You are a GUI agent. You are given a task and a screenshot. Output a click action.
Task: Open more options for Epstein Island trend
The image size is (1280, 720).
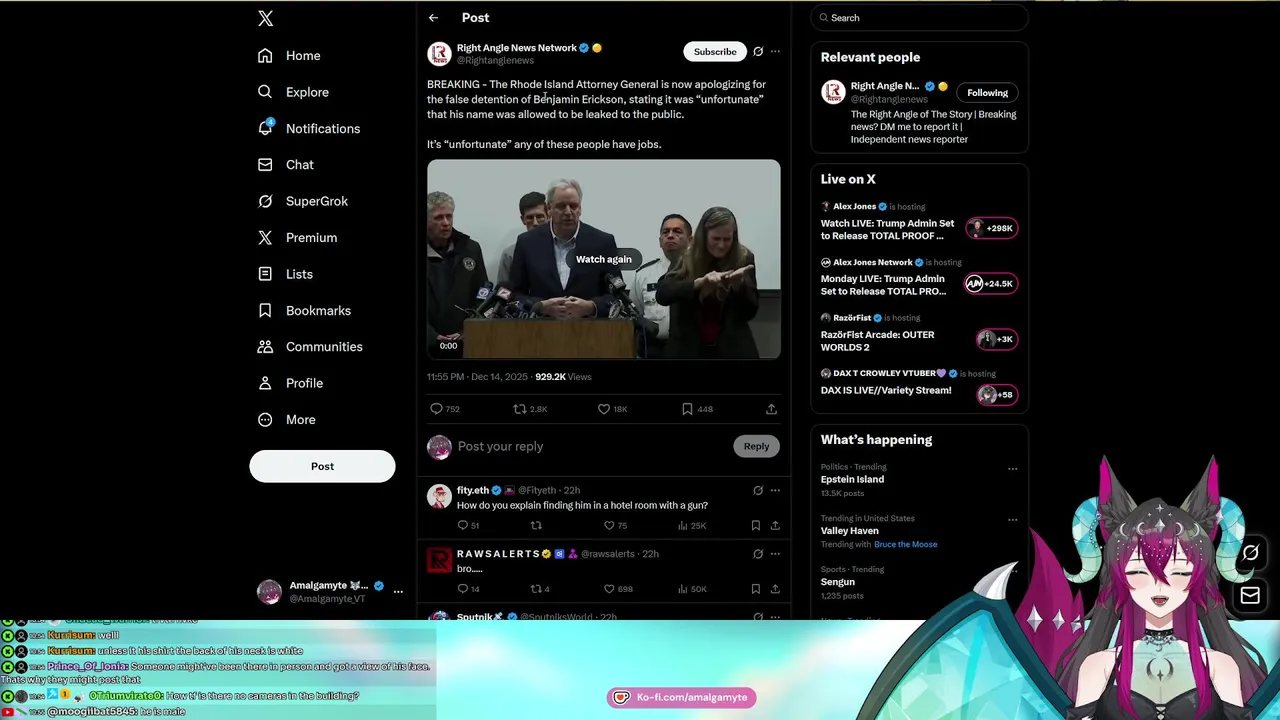[1012, 469]
